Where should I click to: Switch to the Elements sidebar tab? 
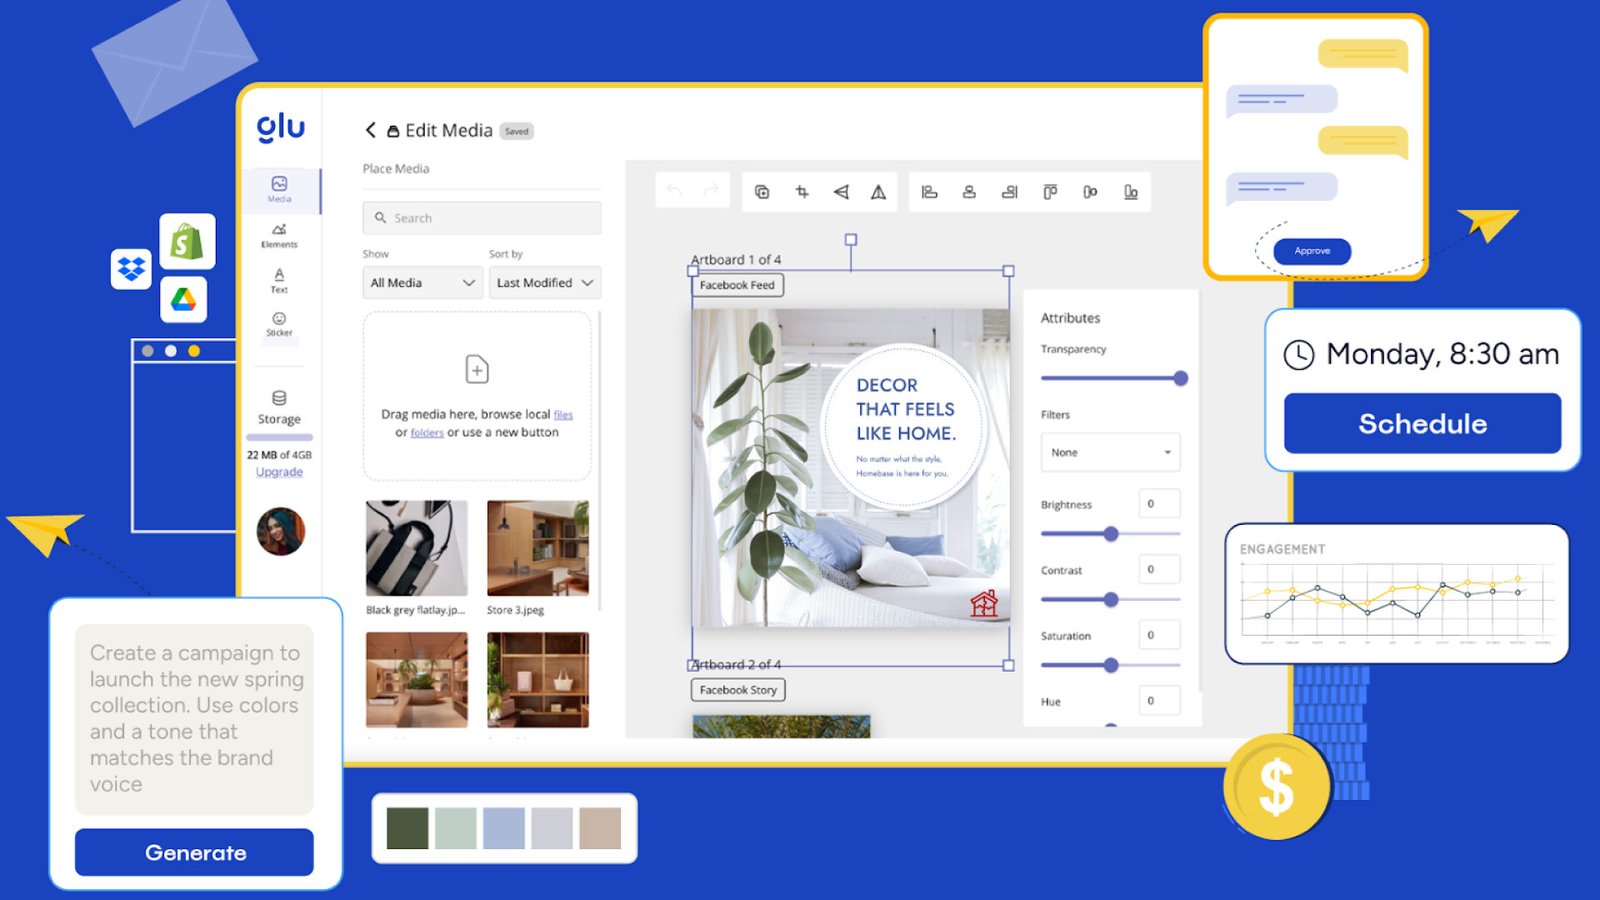tap(279, 235)
